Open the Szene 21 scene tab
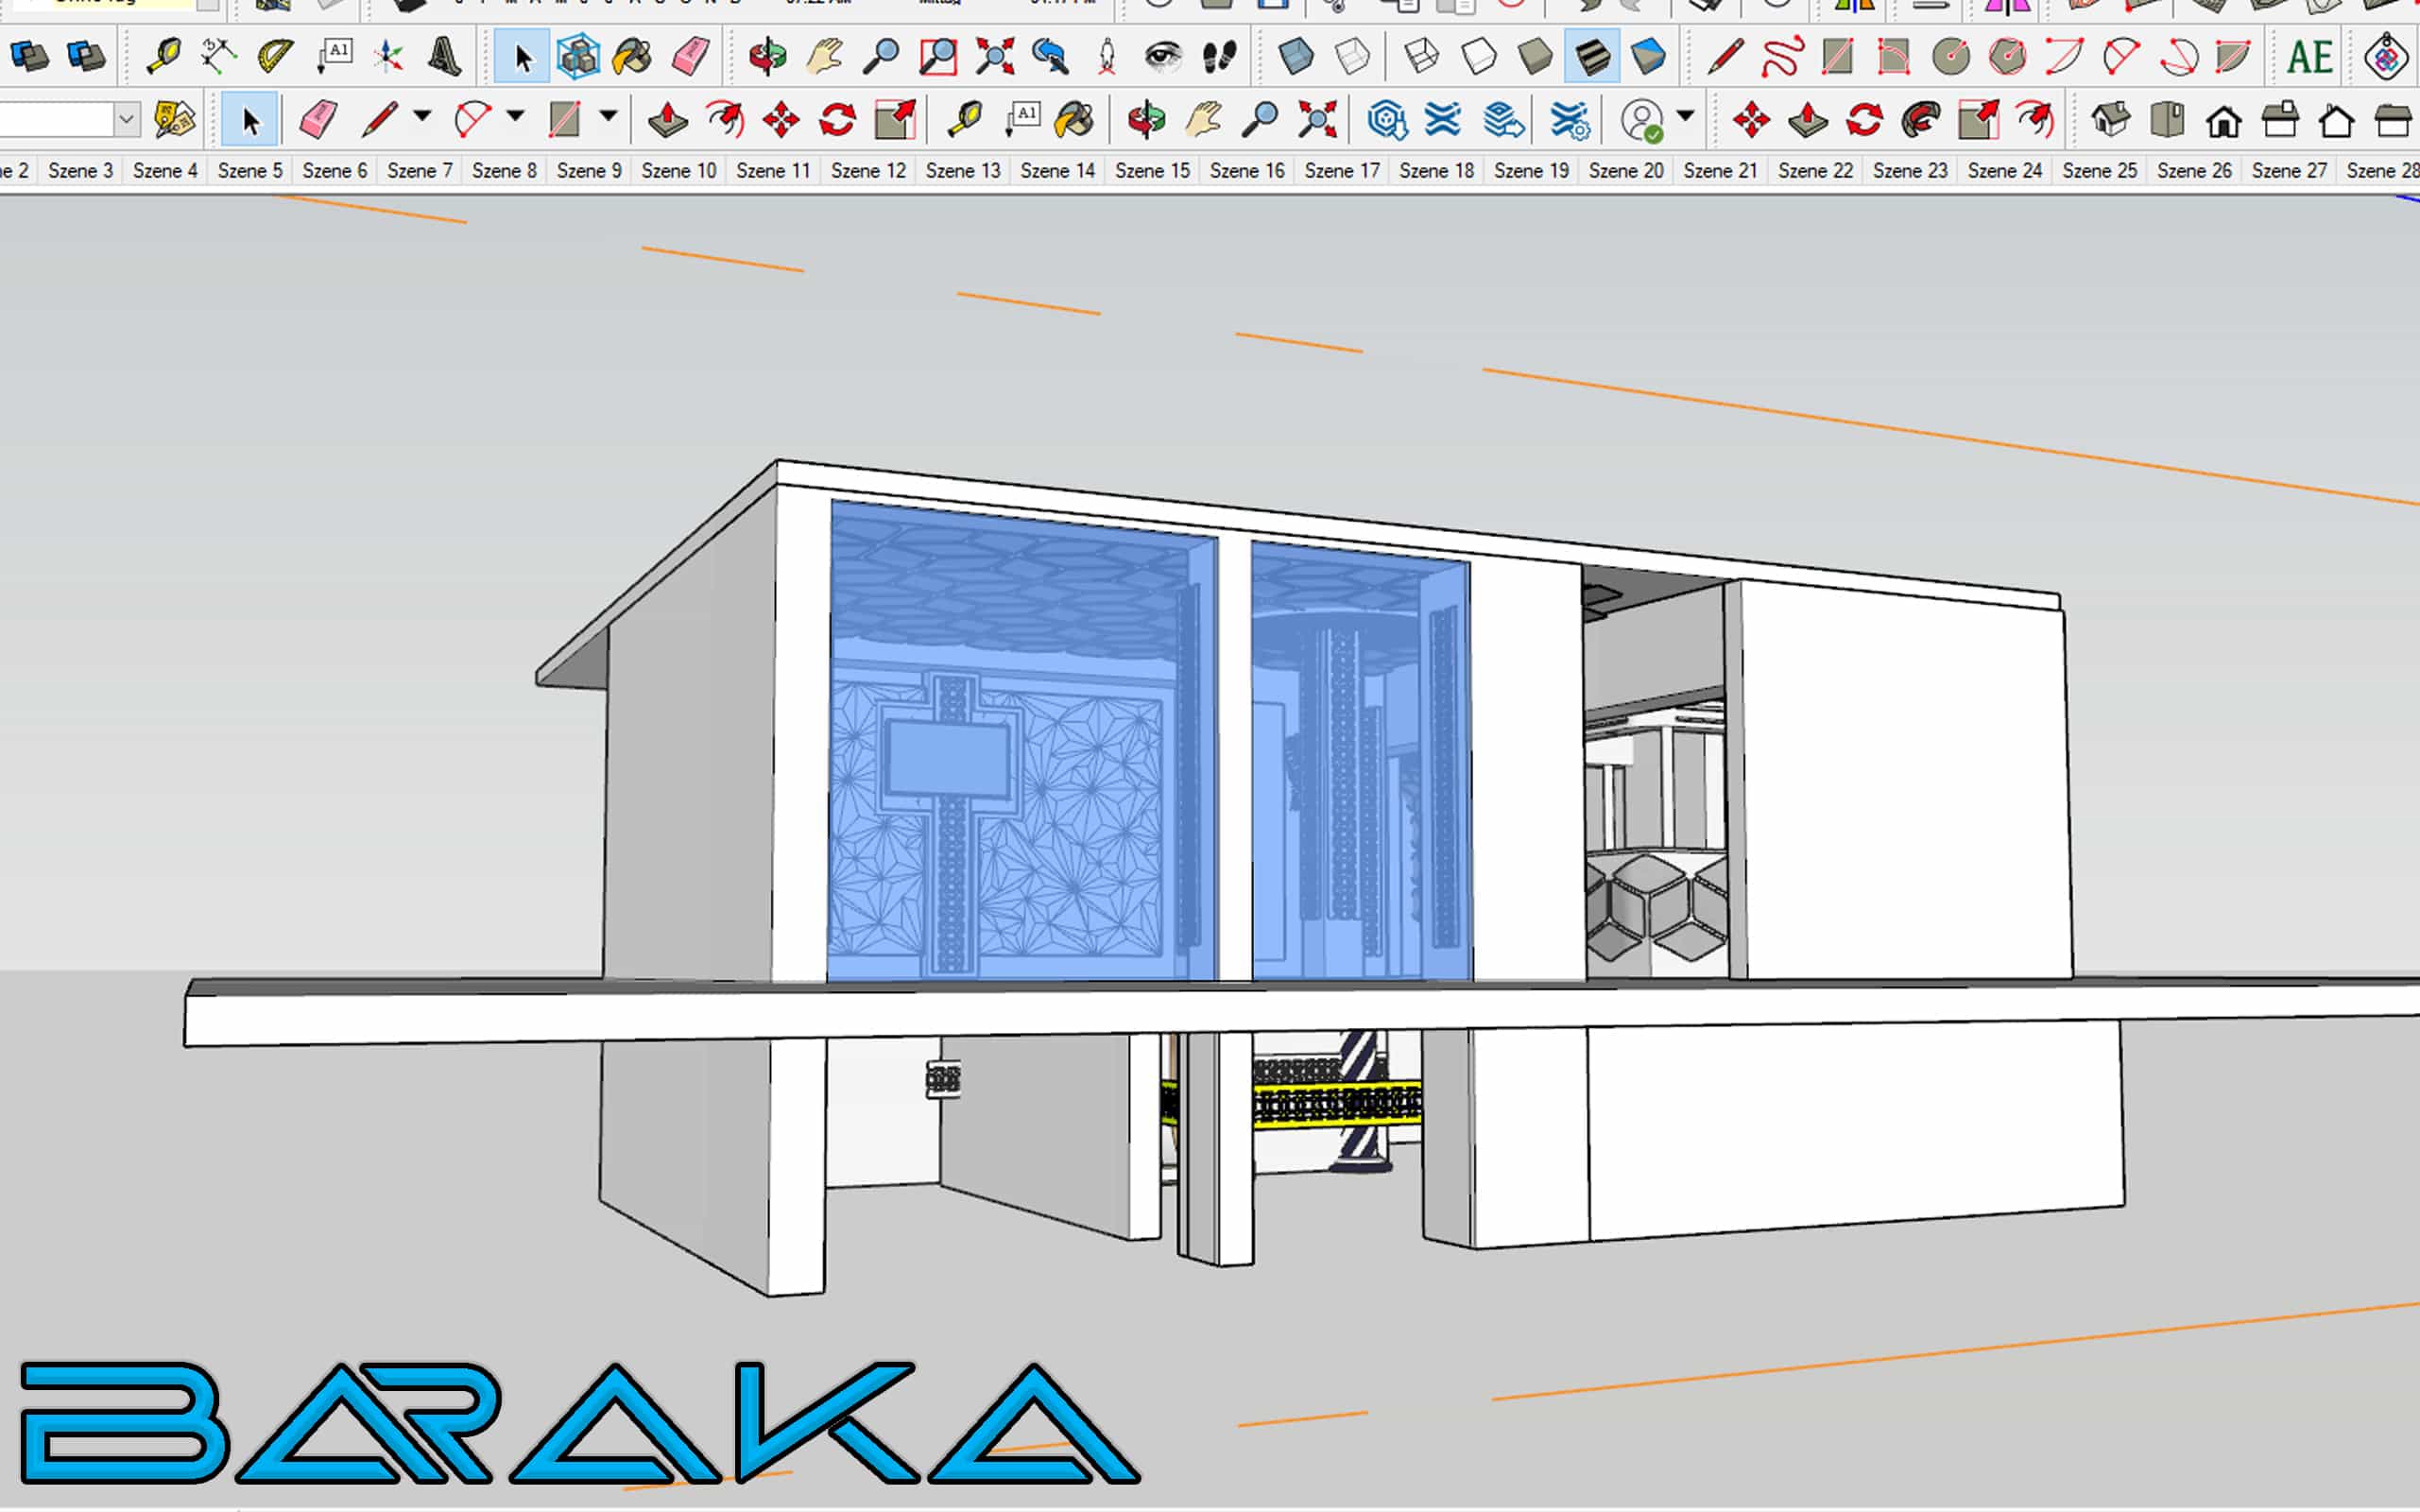 pos(1720,171)
